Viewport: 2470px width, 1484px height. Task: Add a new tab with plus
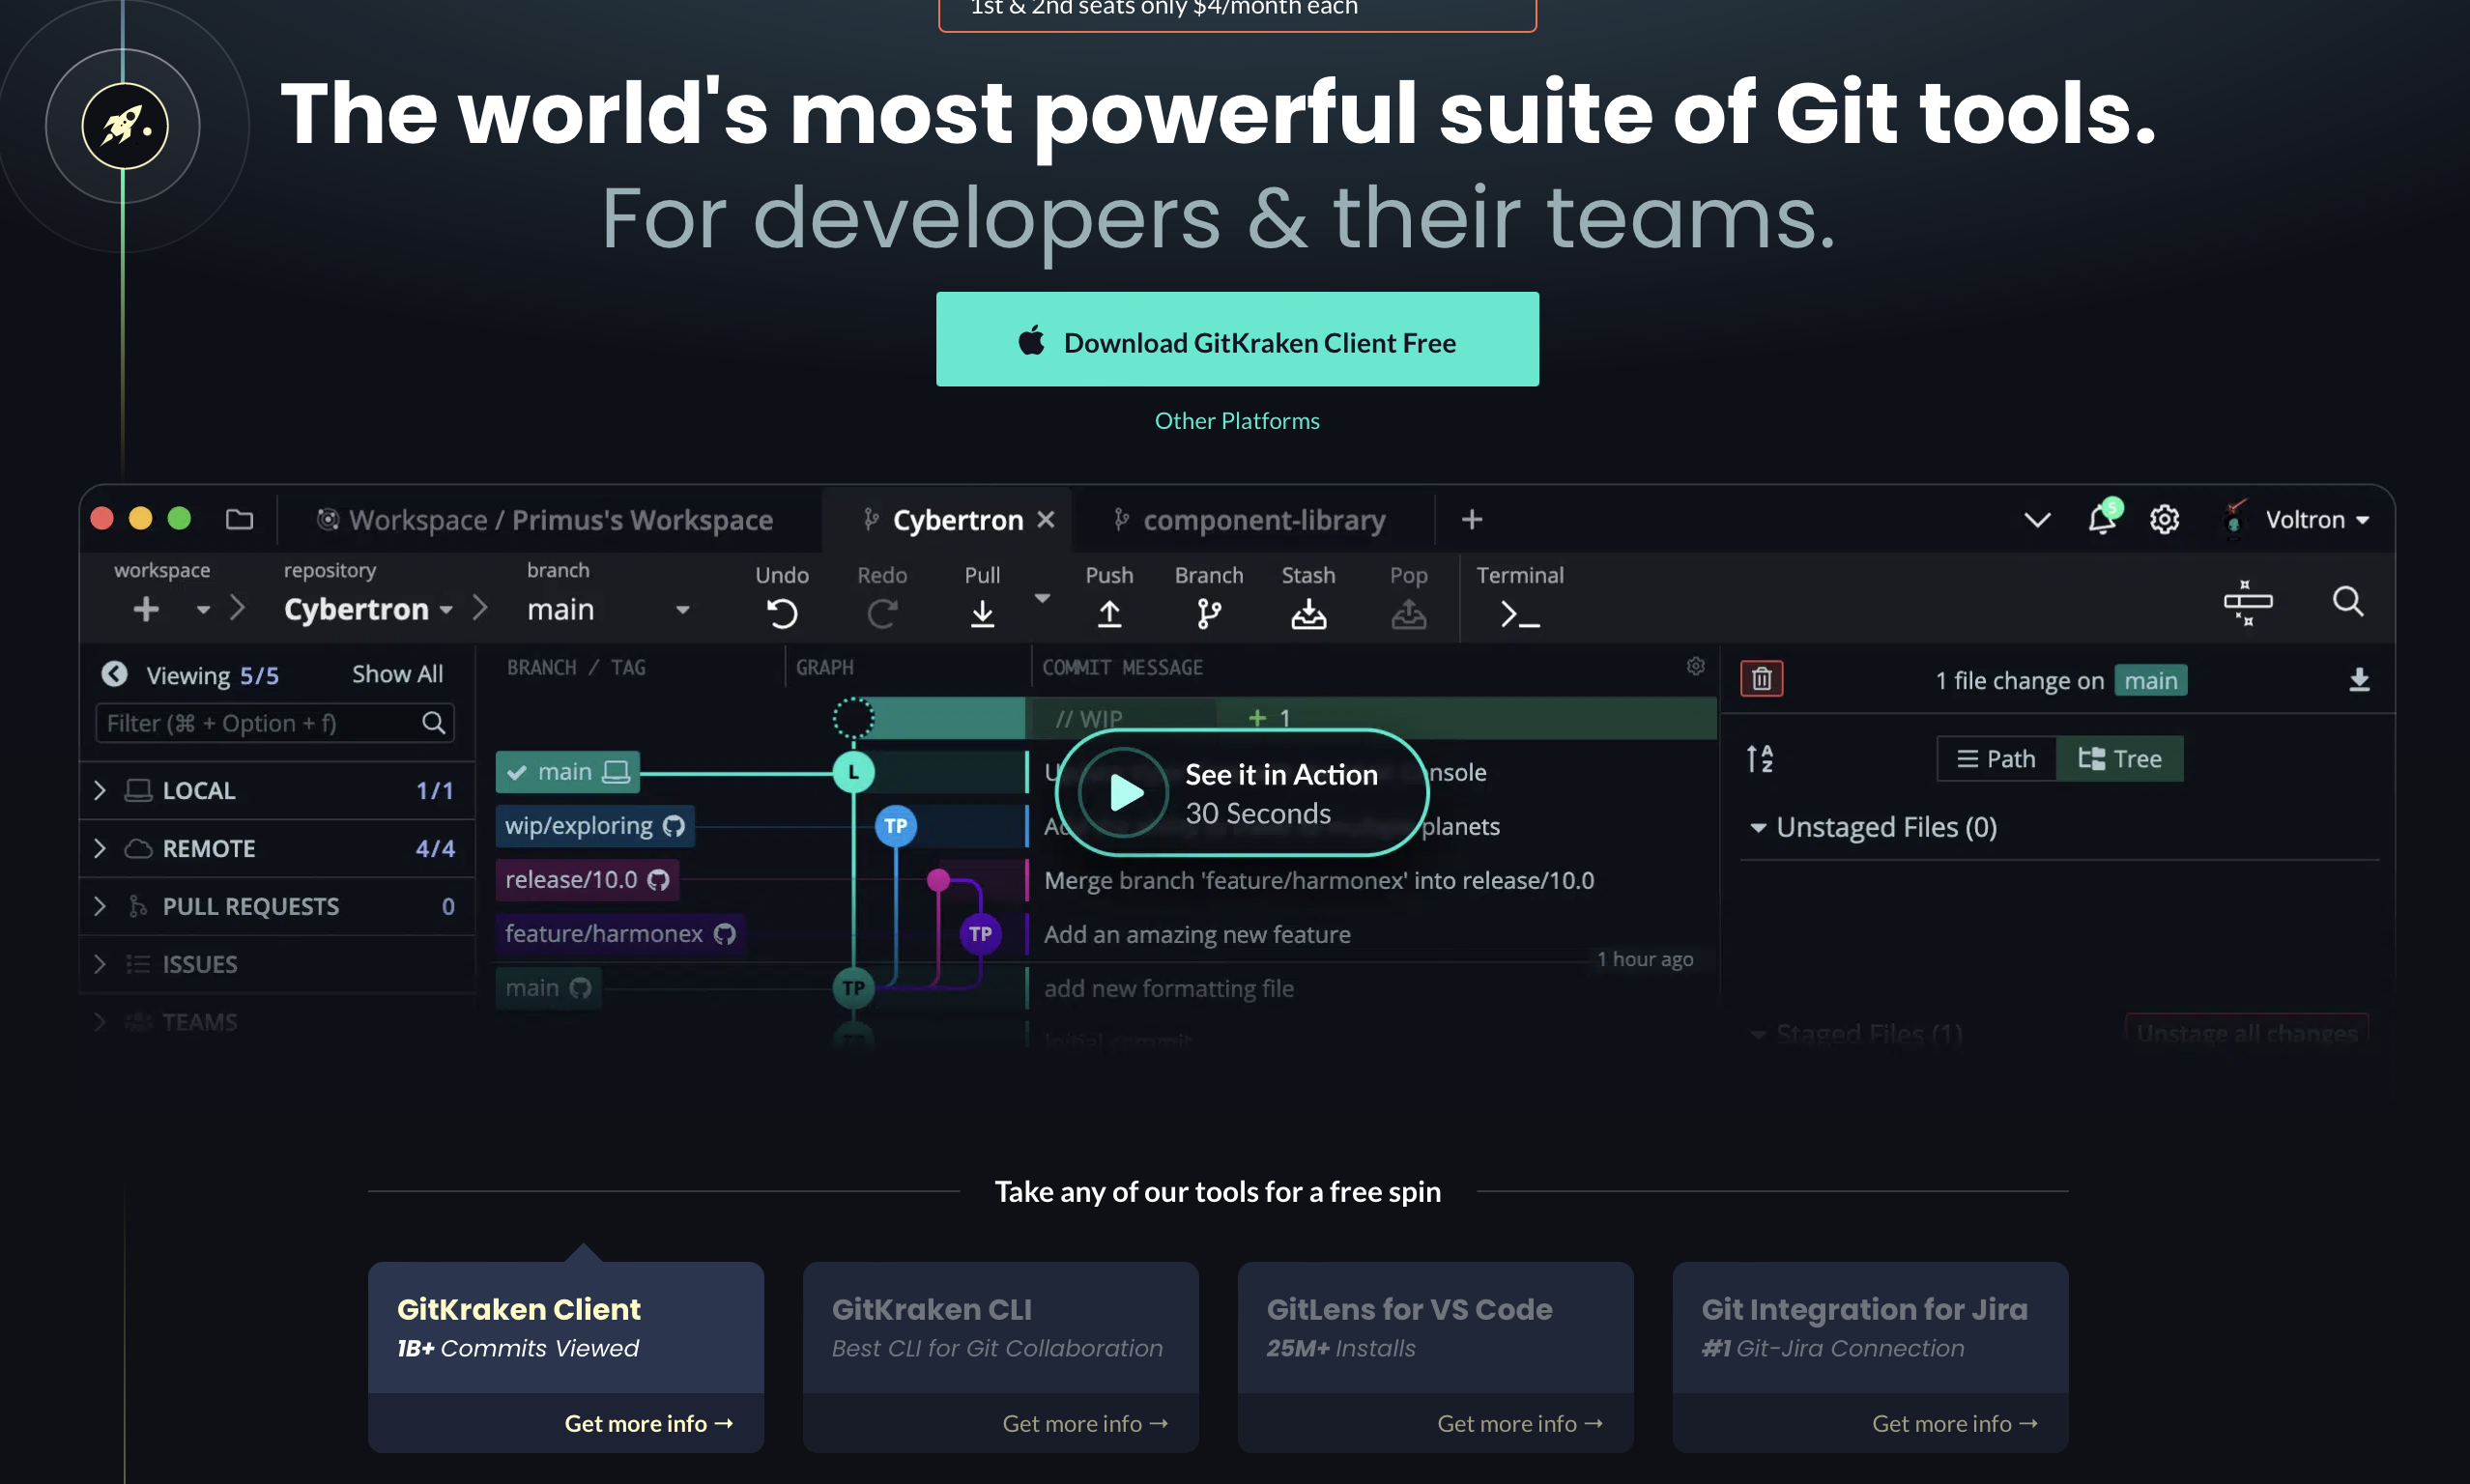[x=1471, y=519]
